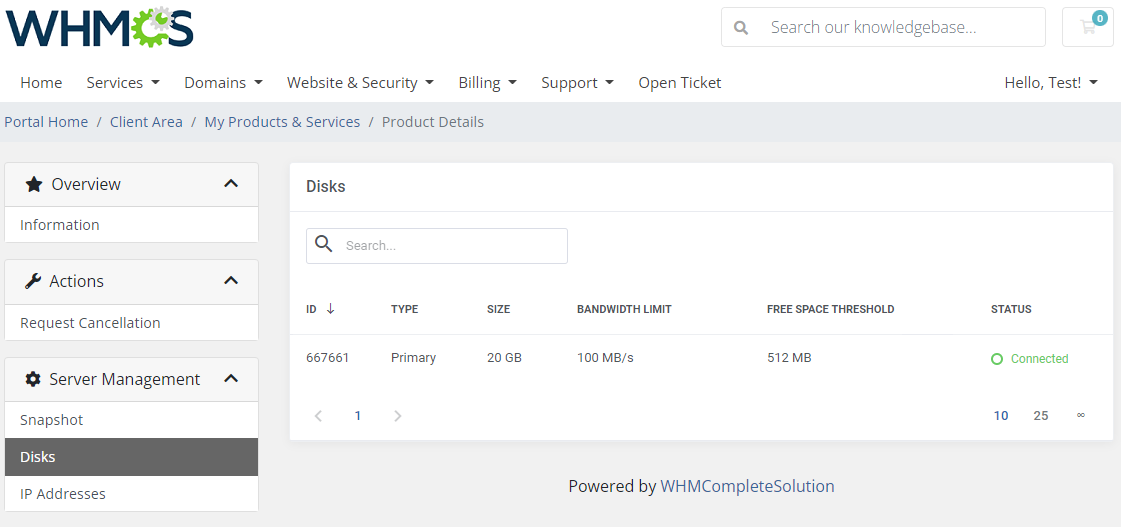This screenshot has width=1121, height=527.
Task: Click the TYPE column header
Action: pos(405,309)
